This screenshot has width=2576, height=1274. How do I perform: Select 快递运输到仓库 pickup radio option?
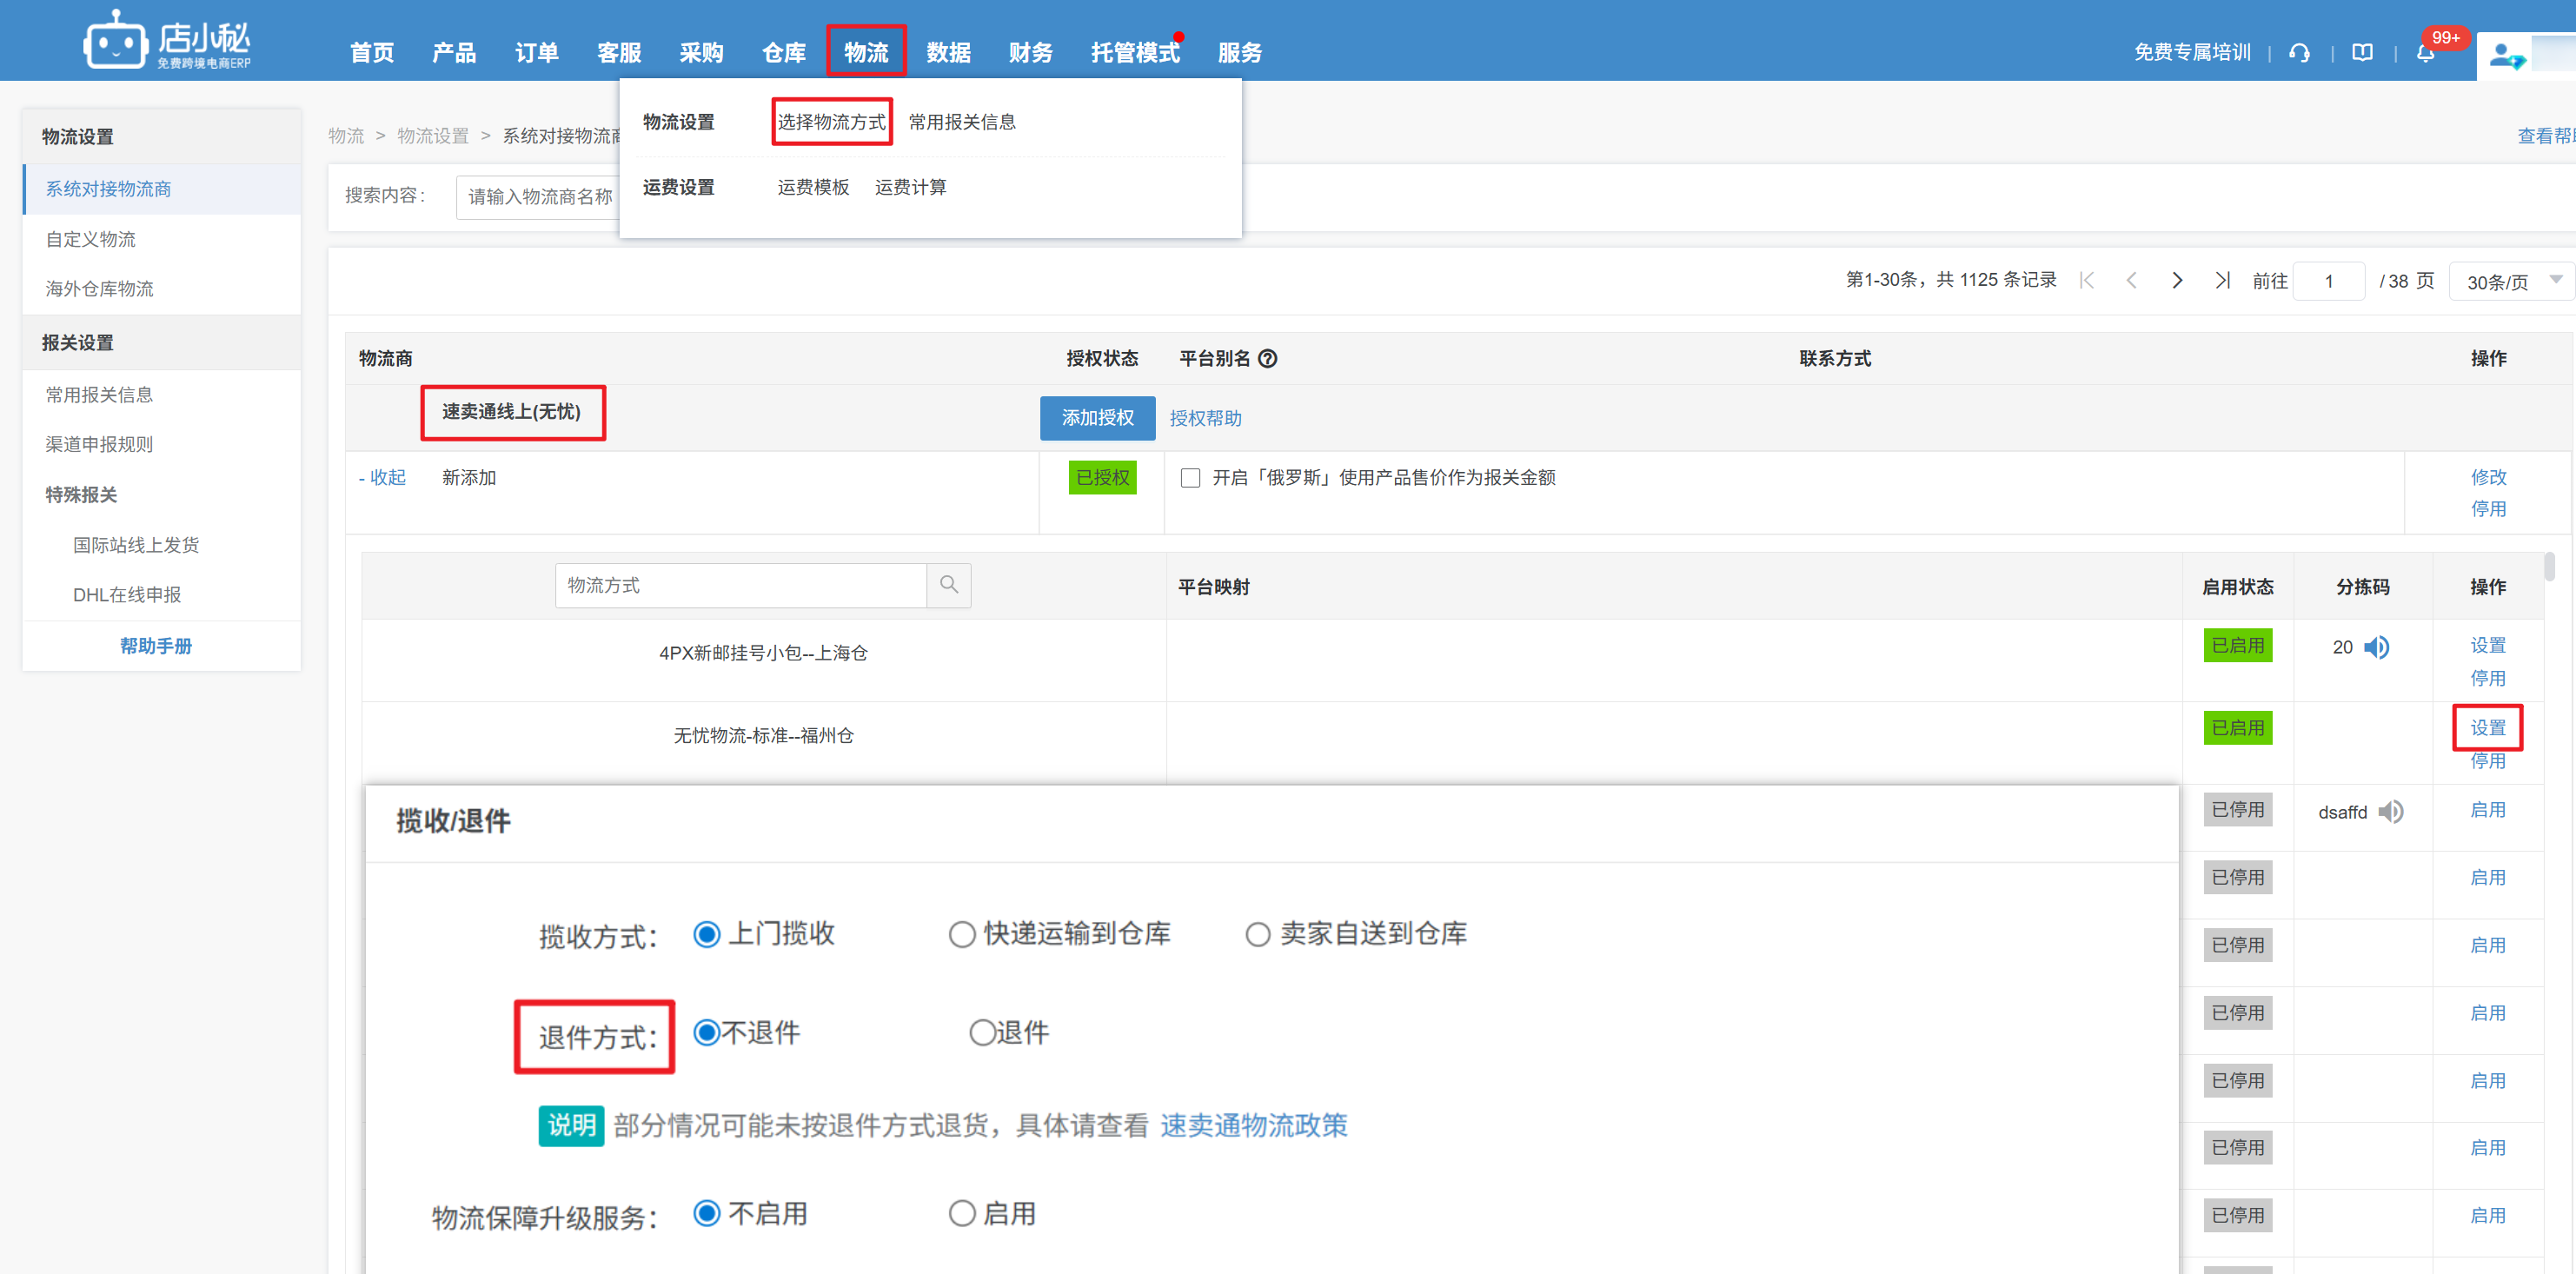pyautogui.click(x=962, y=935)
